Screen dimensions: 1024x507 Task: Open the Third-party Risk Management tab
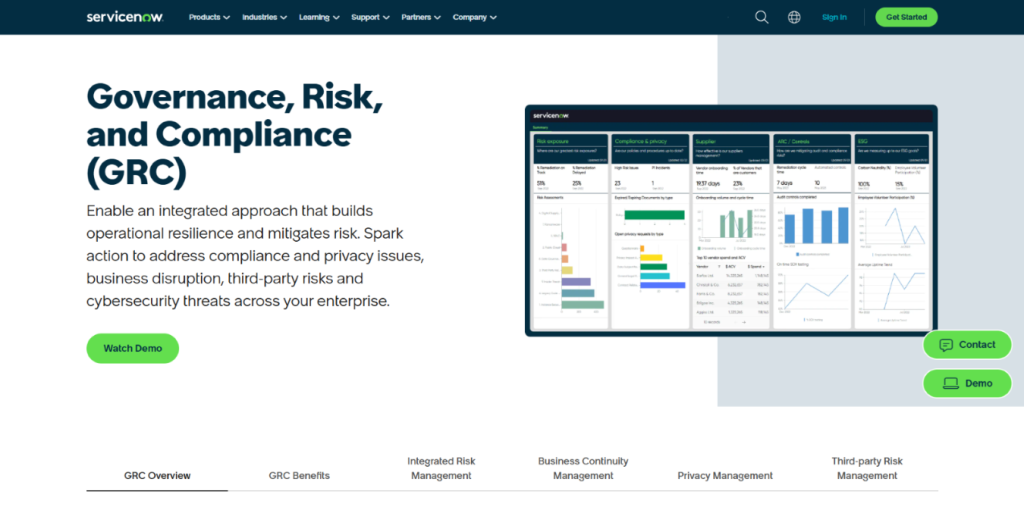coord(867,468)
